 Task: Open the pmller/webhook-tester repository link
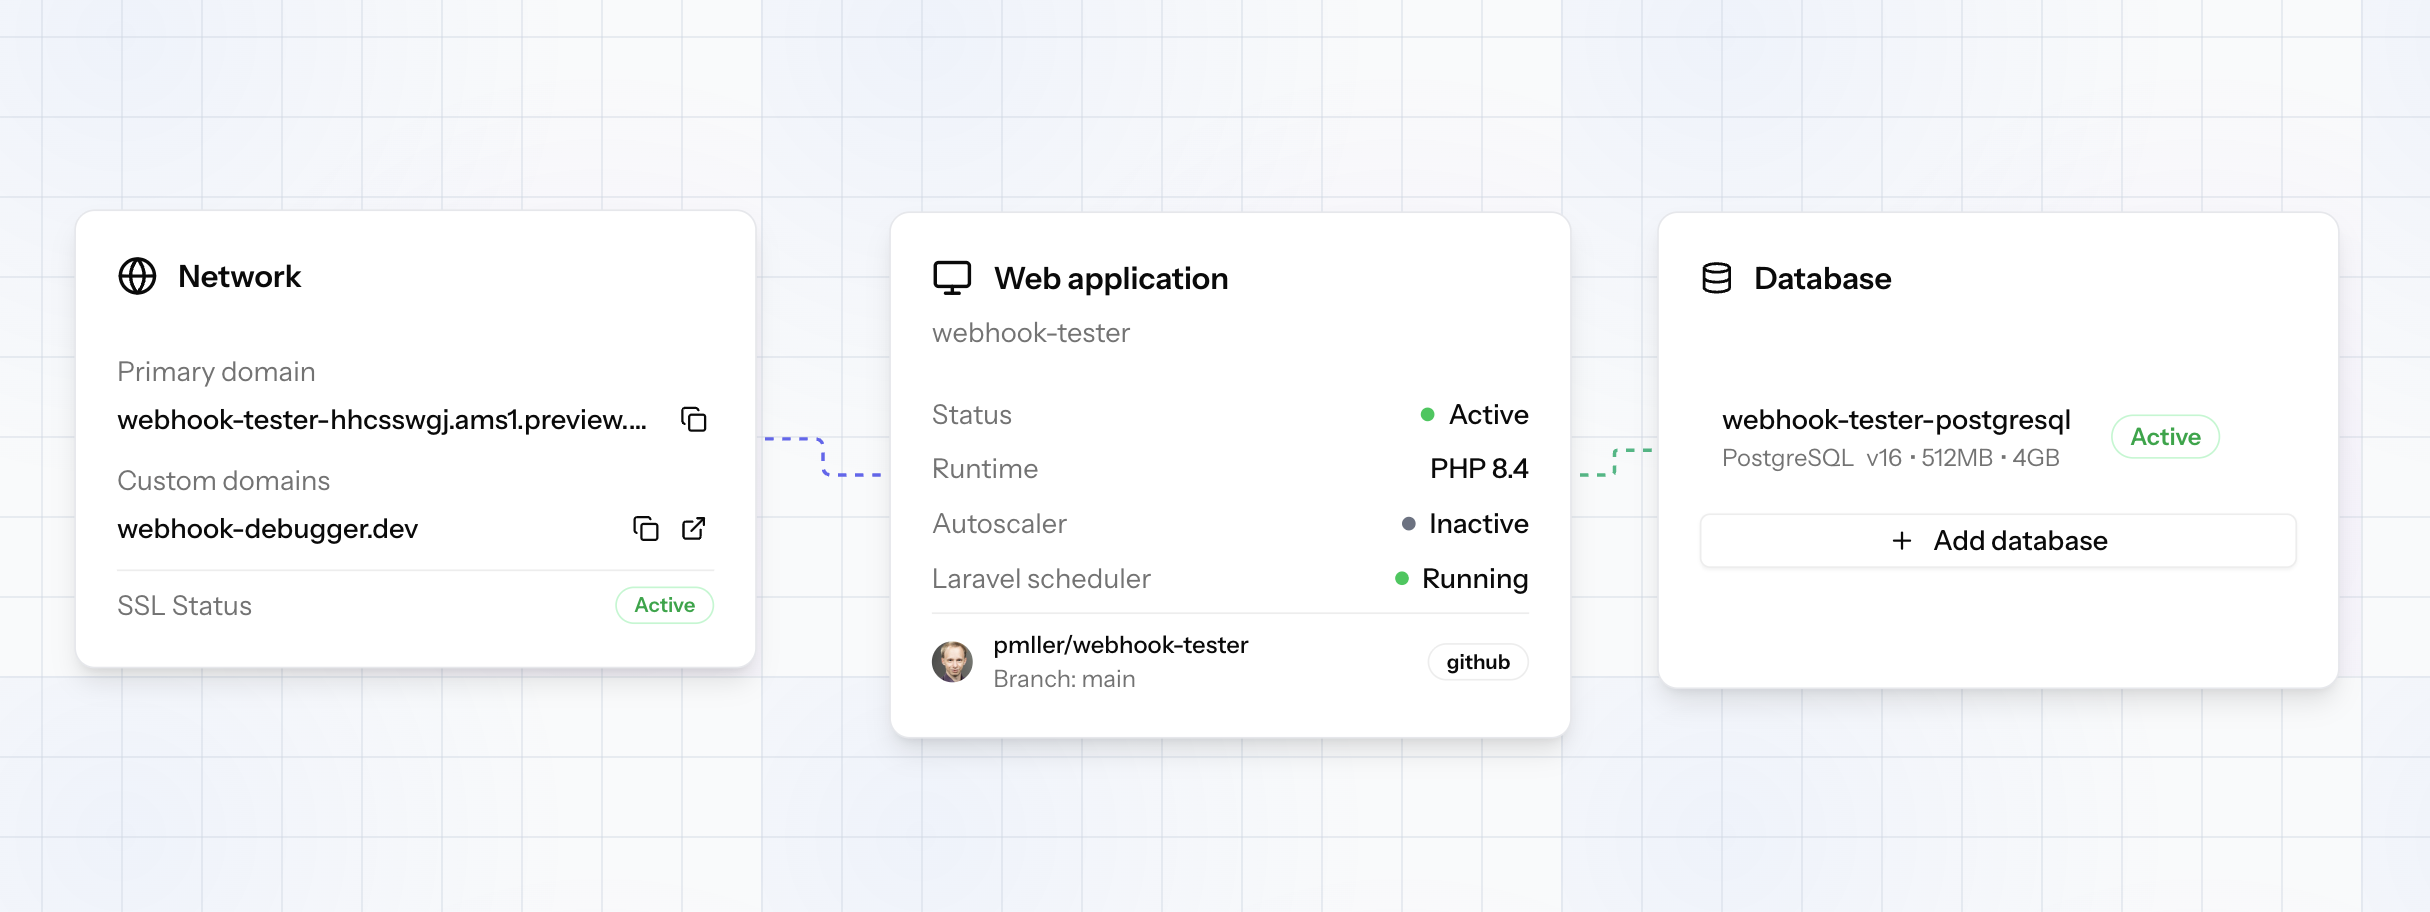tap(1118, 645)
